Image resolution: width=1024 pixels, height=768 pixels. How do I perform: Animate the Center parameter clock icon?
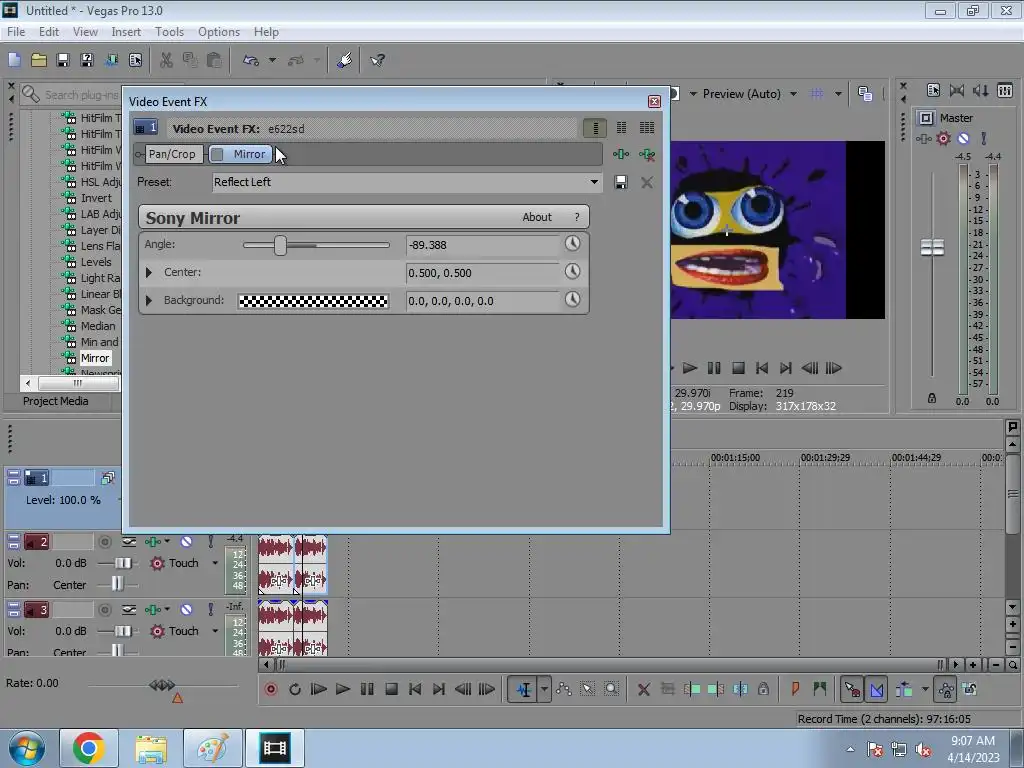point(572,272)
